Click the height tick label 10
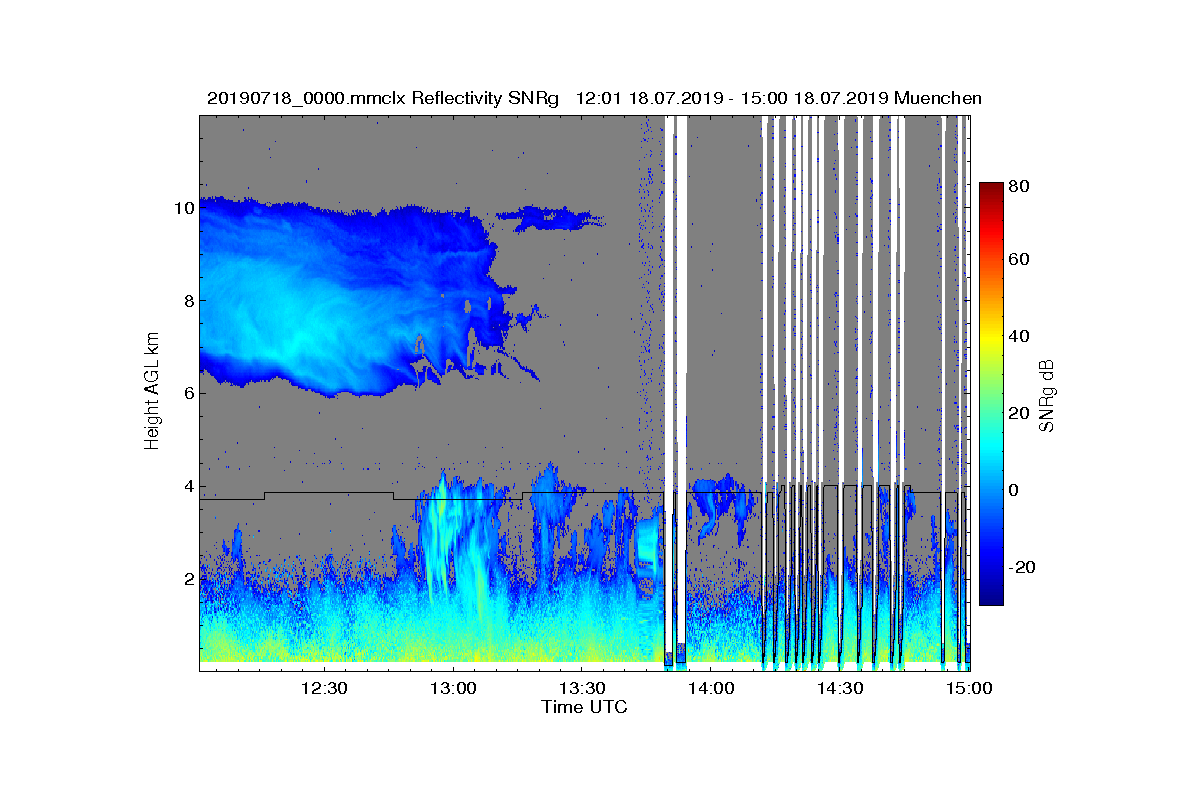Viewport: 1200px width, 800px height. coord(182,208)
